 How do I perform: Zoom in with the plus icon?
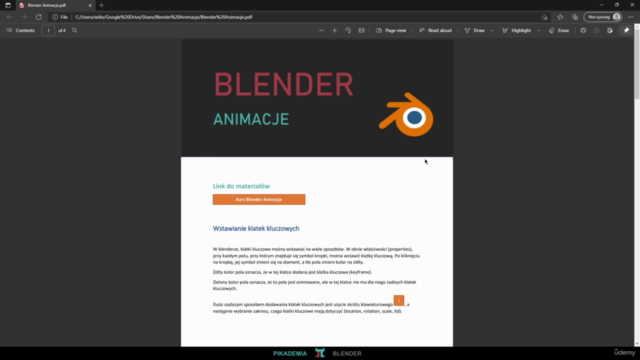click(335, 31)
